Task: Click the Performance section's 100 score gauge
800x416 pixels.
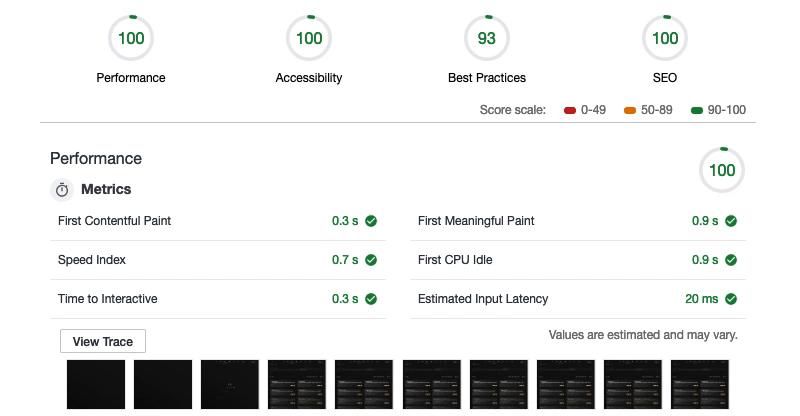Action: tap(722, 170)
